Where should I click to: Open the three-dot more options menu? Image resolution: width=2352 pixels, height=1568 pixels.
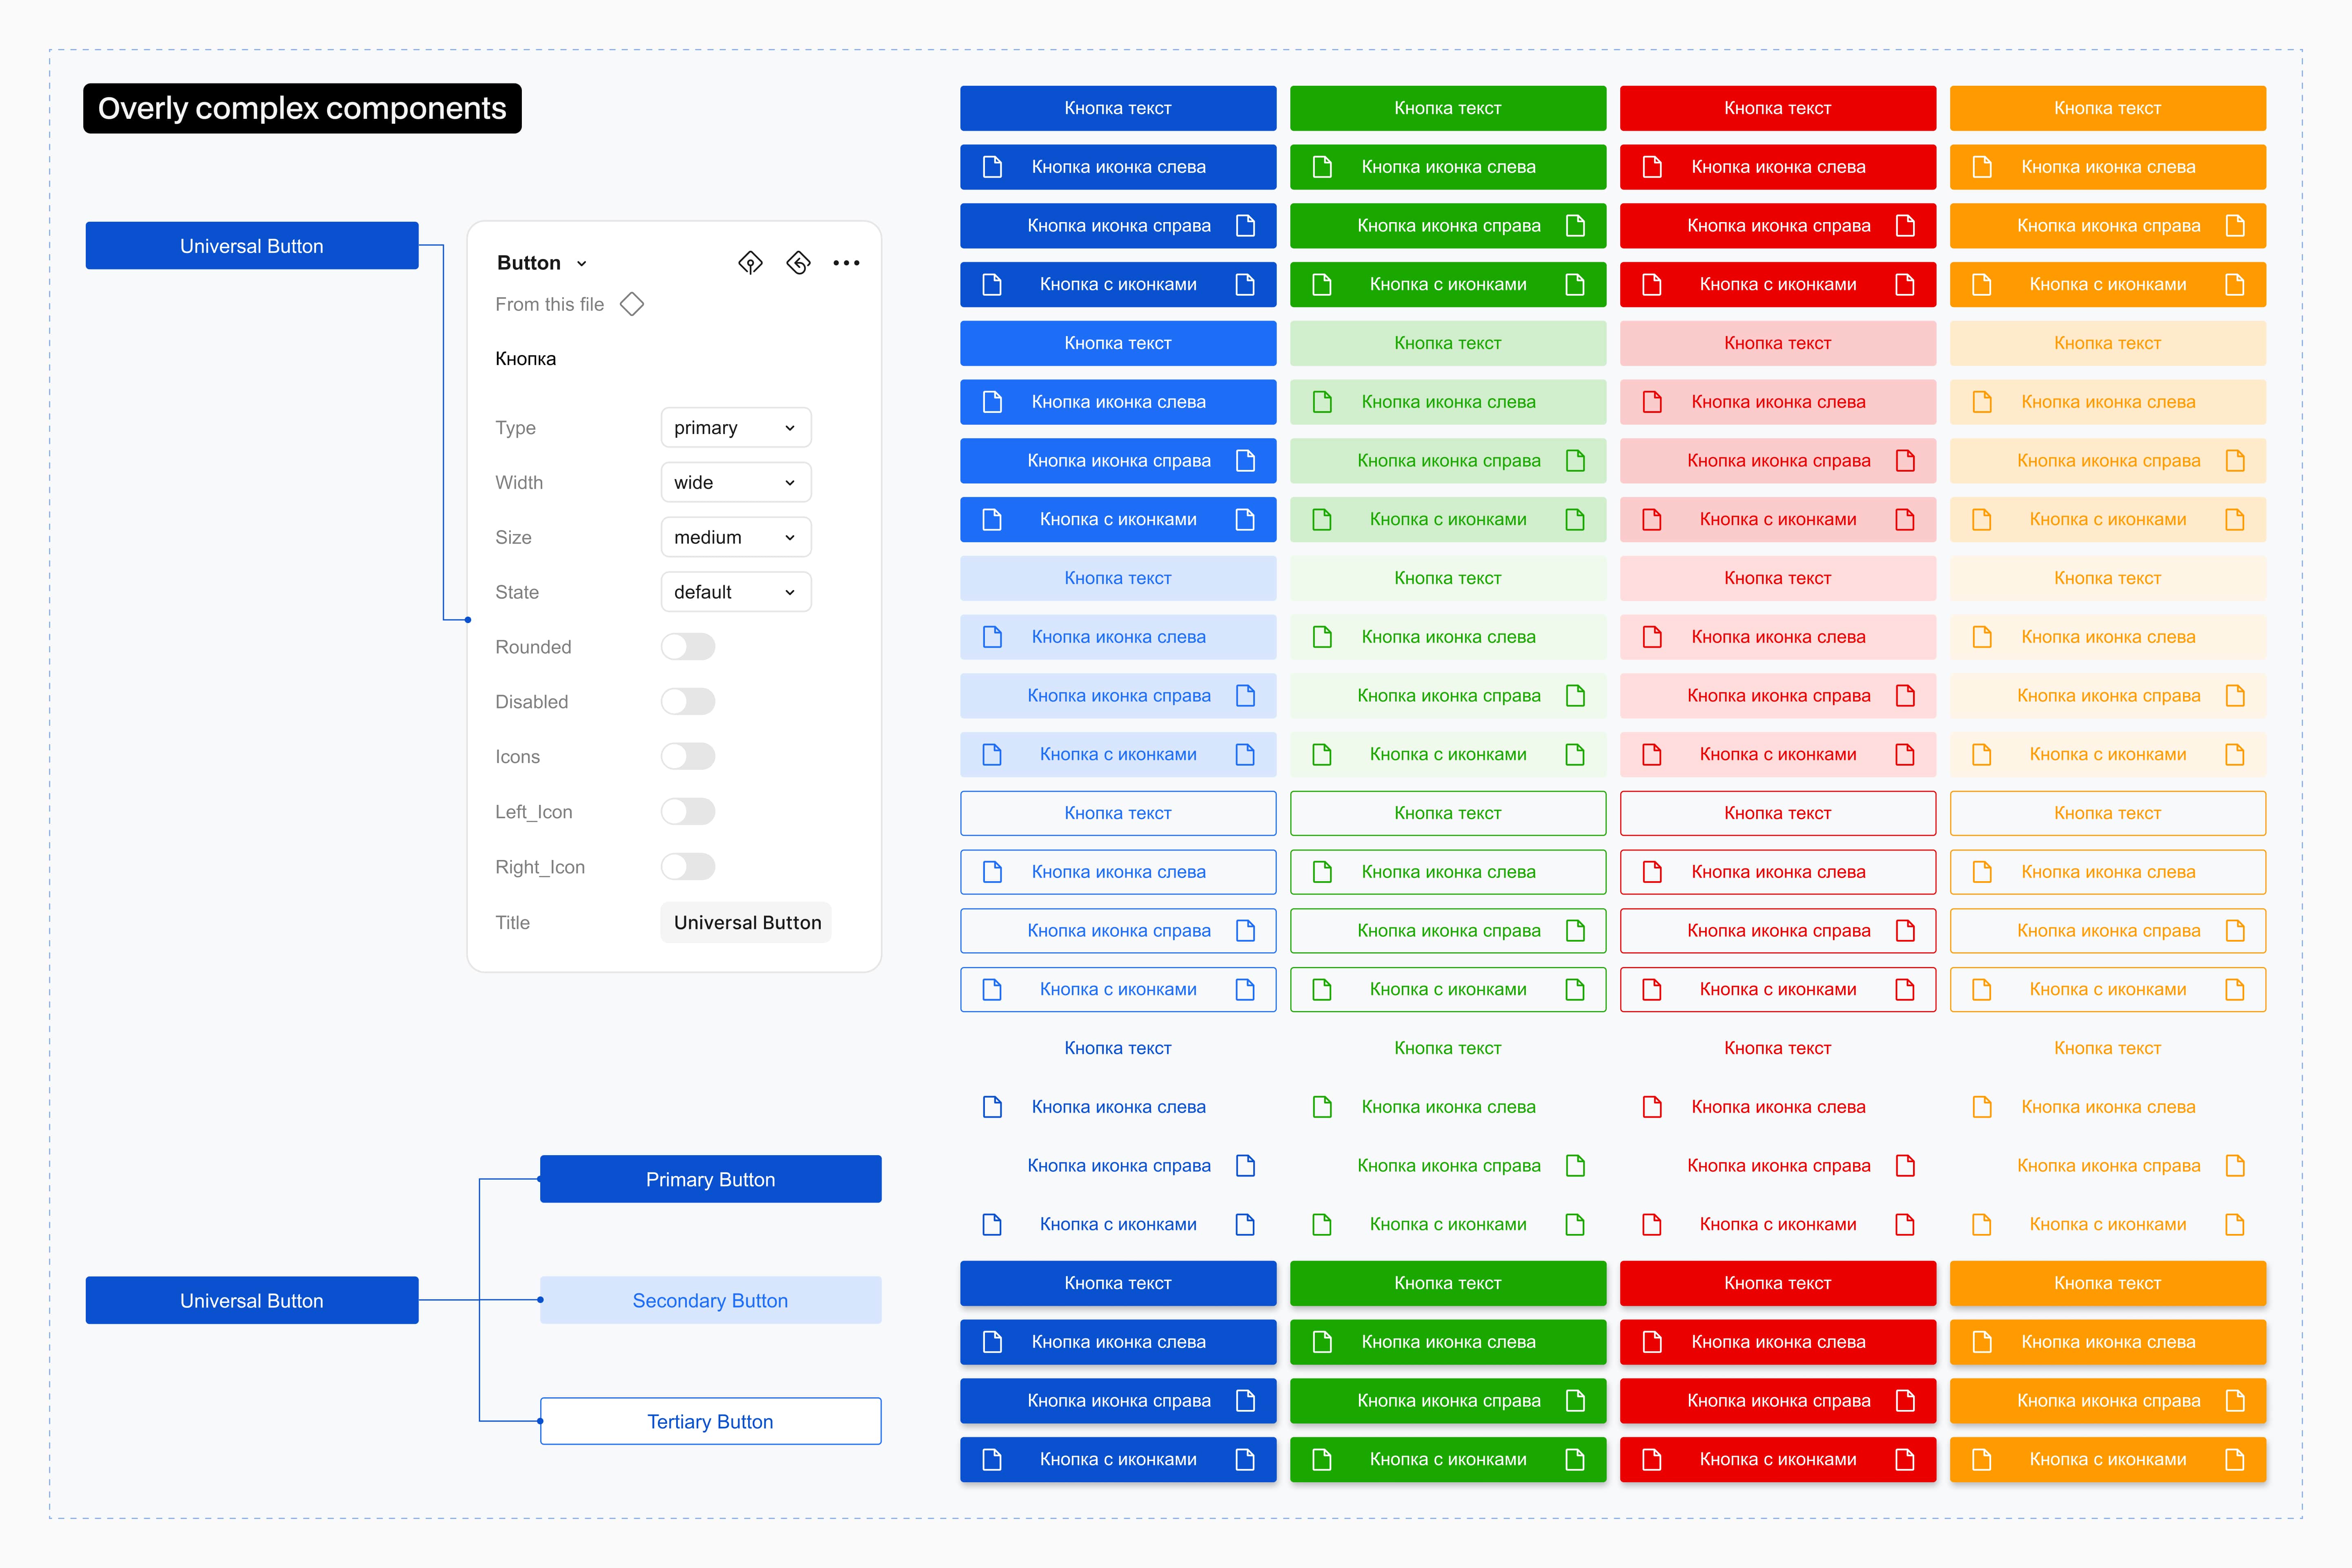[846, 263]
